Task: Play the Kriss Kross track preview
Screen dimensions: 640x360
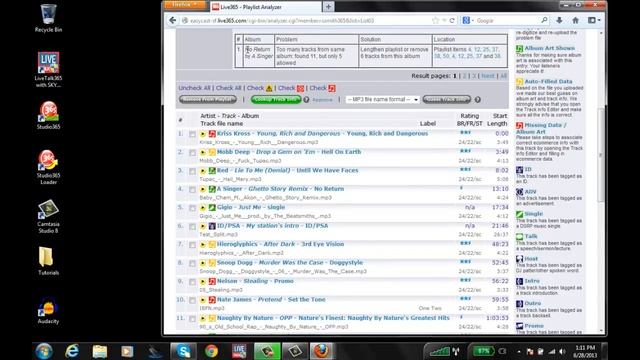Action: [203, 134]
